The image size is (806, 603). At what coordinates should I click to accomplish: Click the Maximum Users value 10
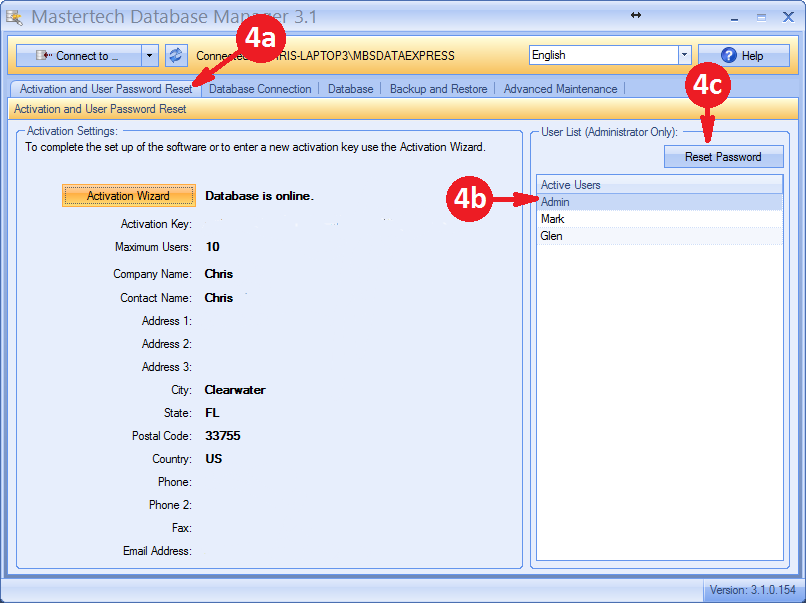tap(212, 247)
